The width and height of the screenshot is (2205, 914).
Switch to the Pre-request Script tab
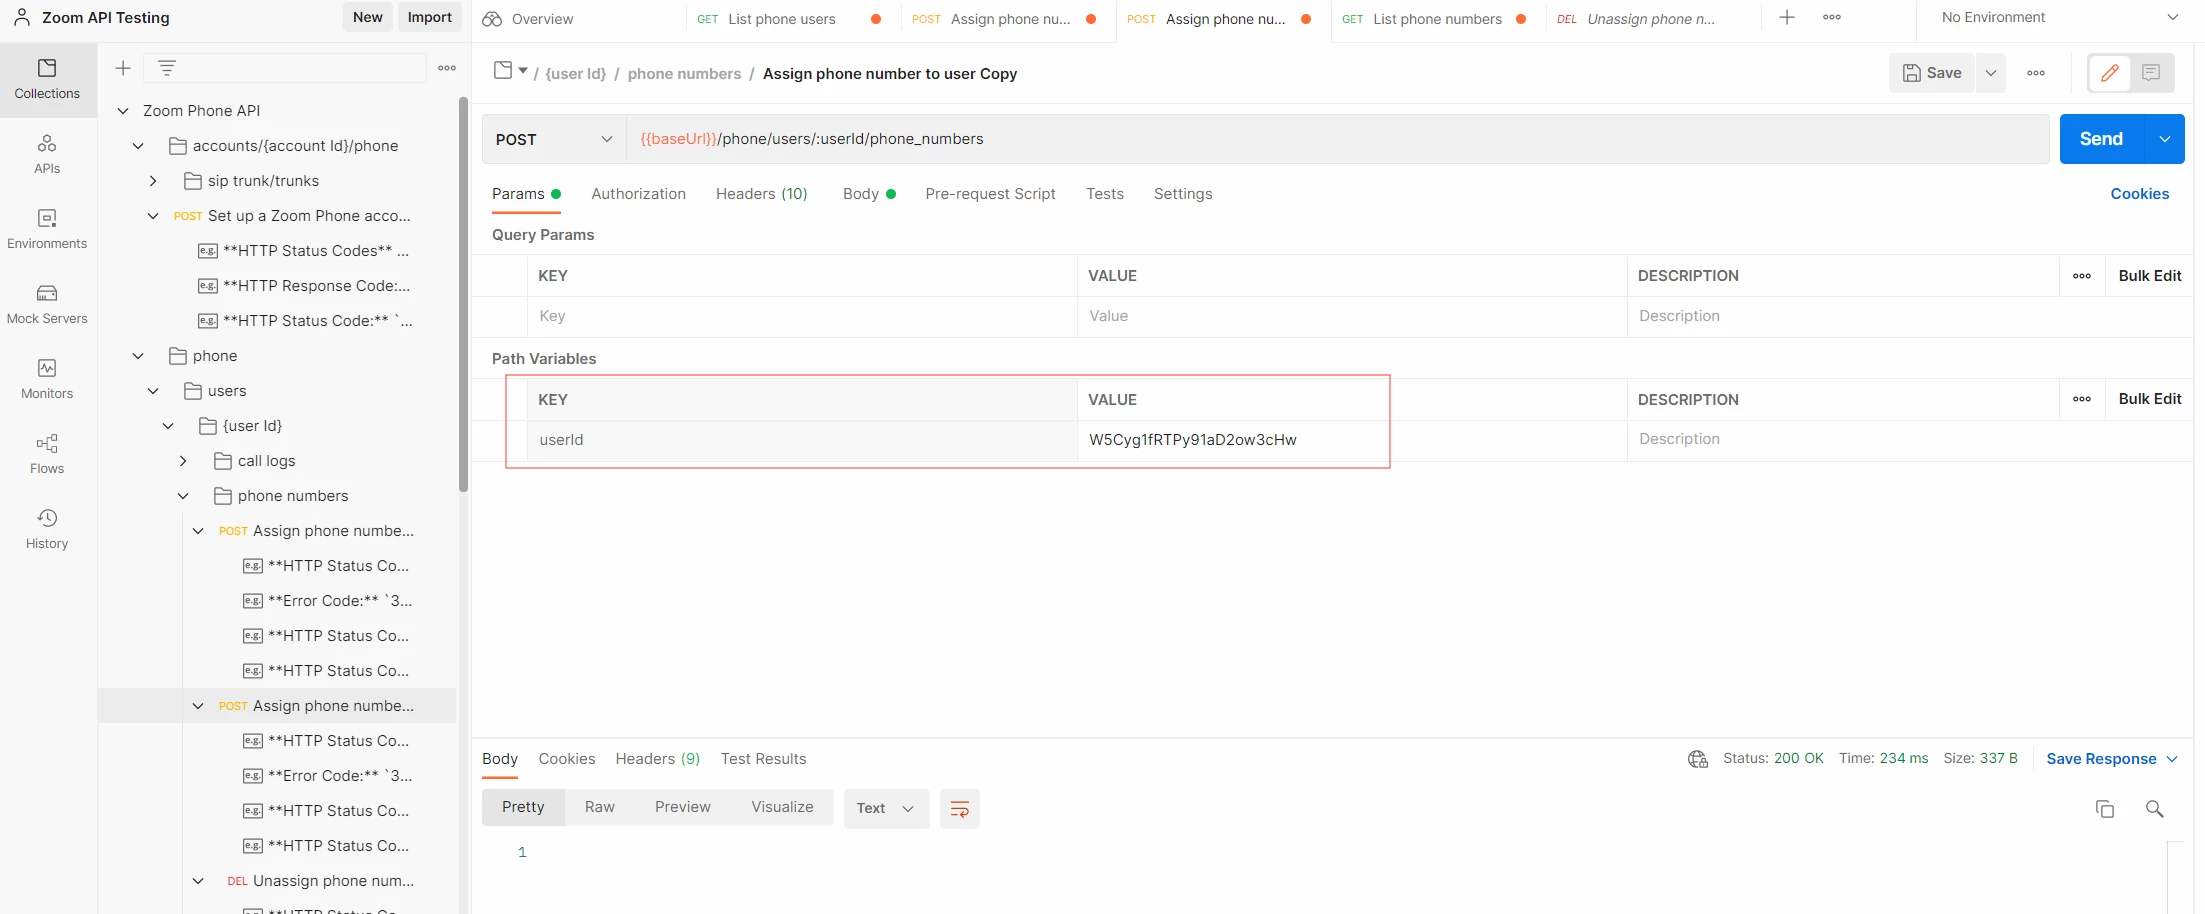pos(990,194)
